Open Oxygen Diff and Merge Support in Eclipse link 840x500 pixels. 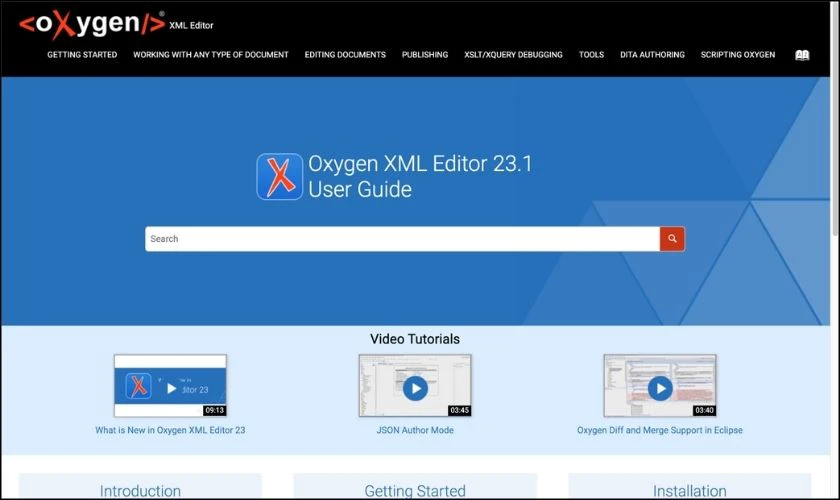(x=660, y=430)
